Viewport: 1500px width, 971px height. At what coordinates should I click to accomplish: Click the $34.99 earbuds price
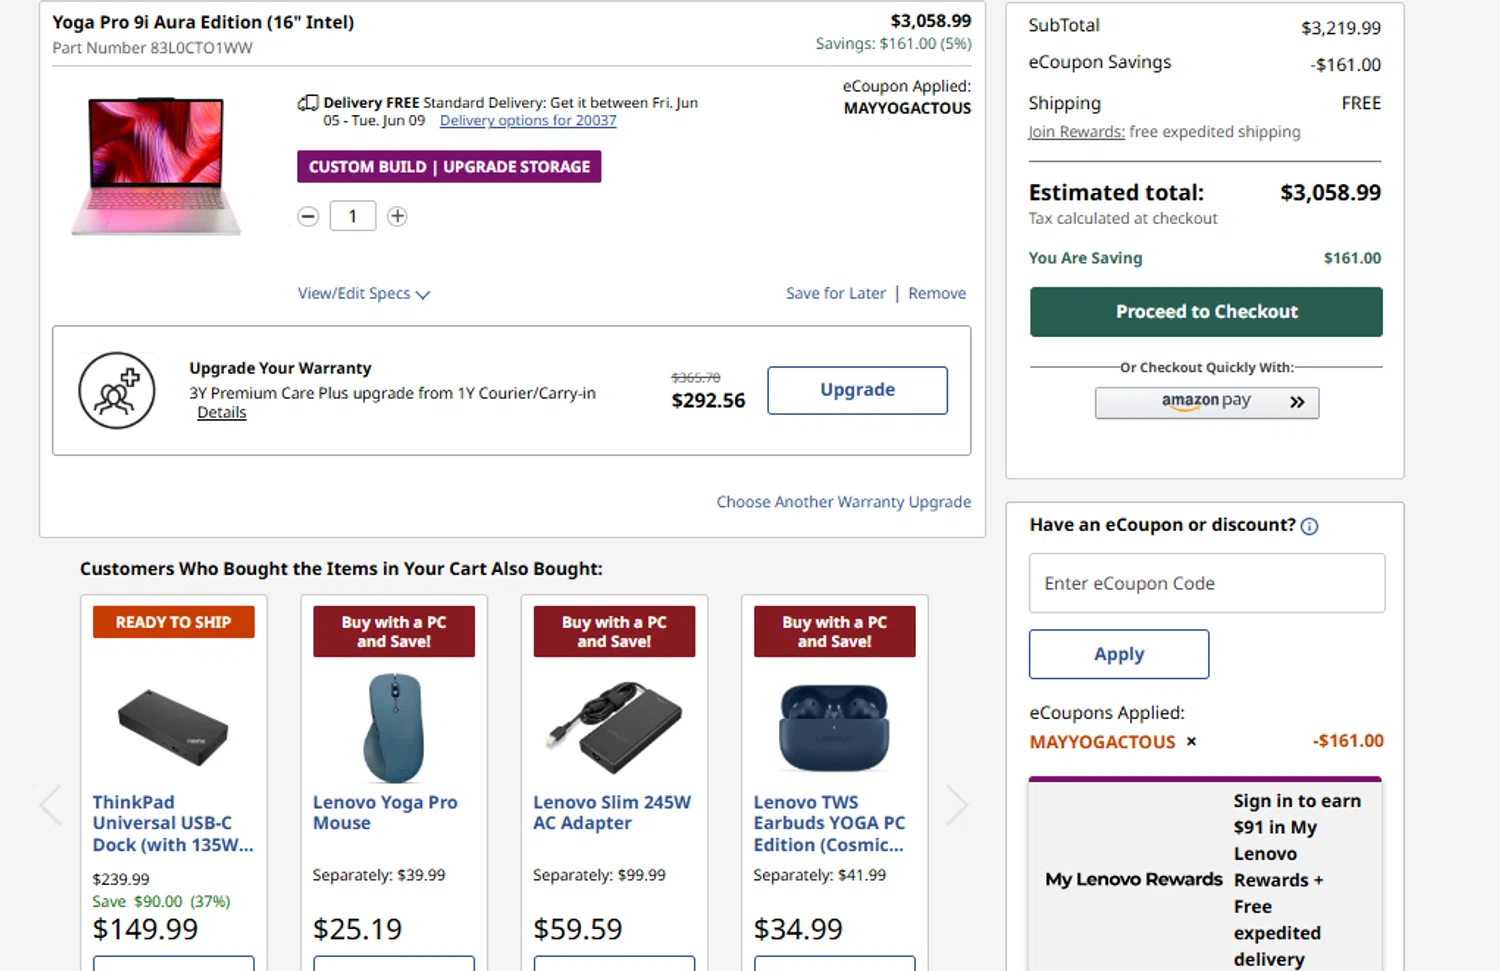(798, 929)
